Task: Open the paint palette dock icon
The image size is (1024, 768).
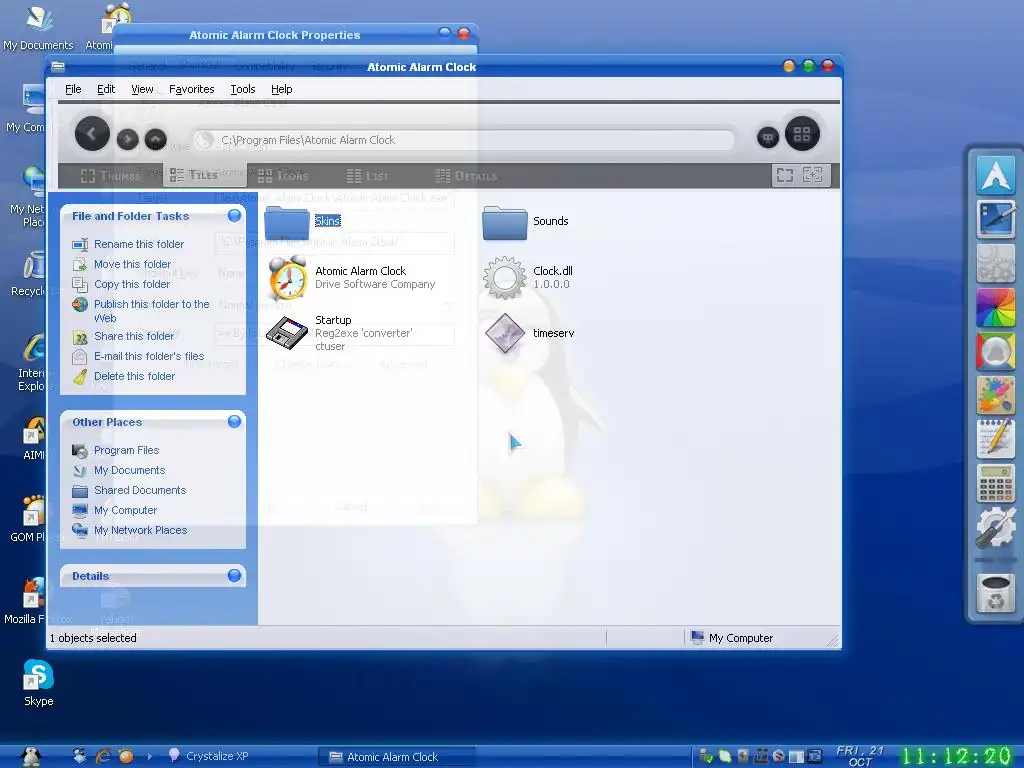Action: [x=995, y=395]
